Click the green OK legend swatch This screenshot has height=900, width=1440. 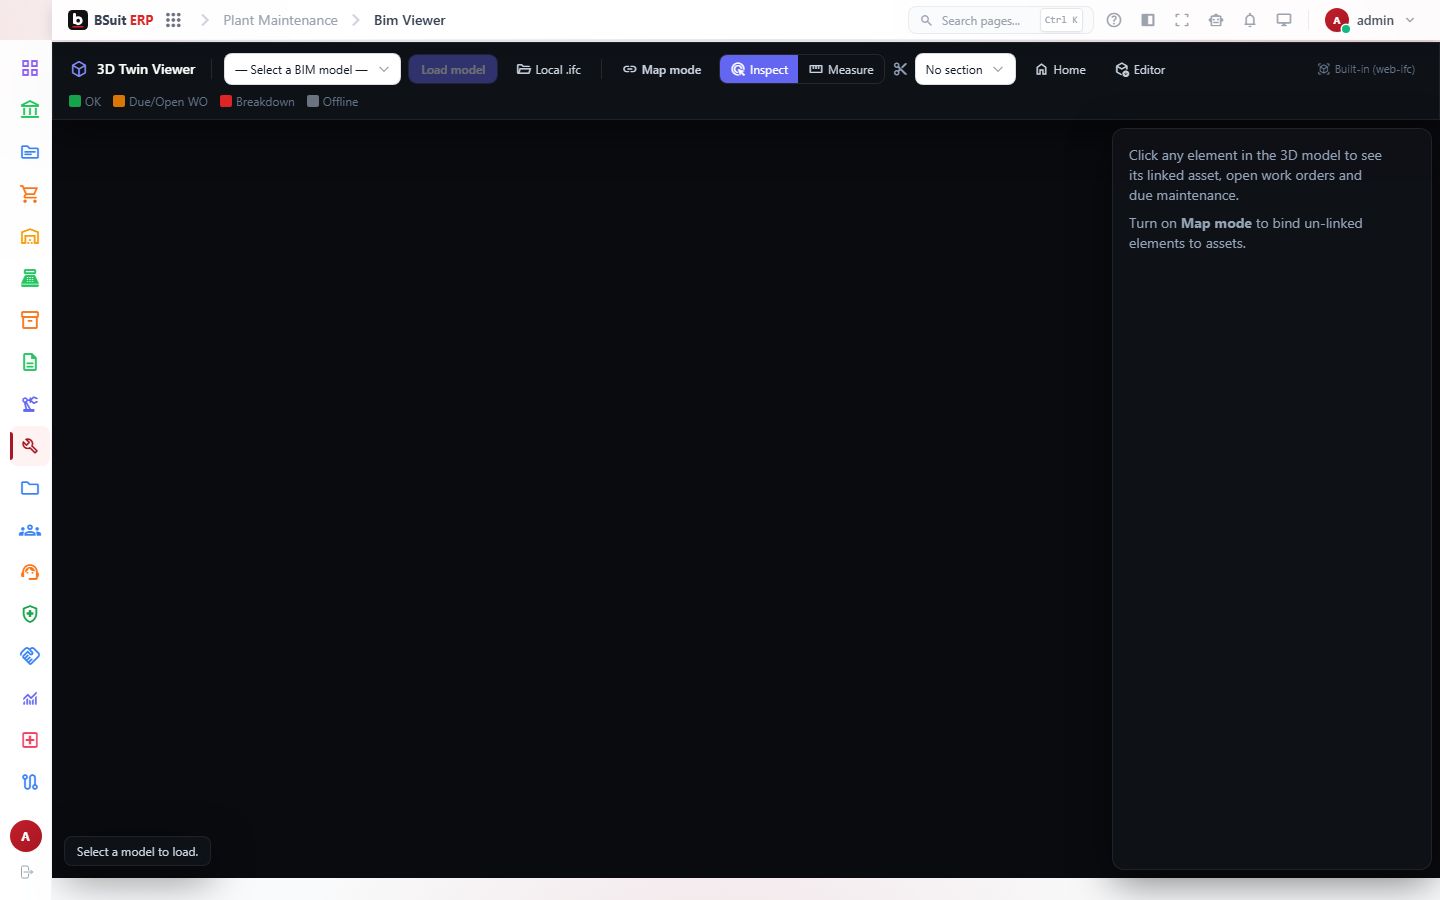pyautogui.click(x=75, y=101)
